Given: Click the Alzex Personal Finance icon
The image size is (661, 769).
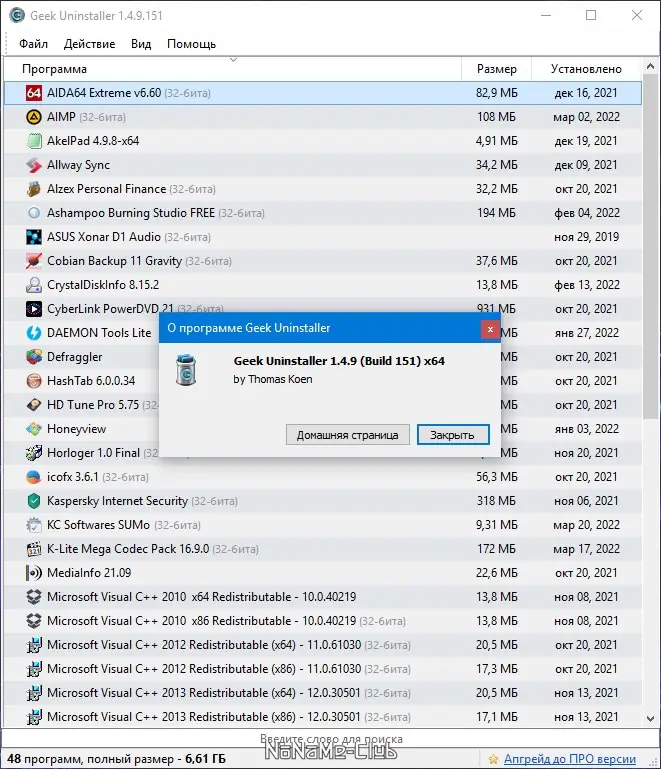Looking at the screenshot, I should tap(33, 189).
